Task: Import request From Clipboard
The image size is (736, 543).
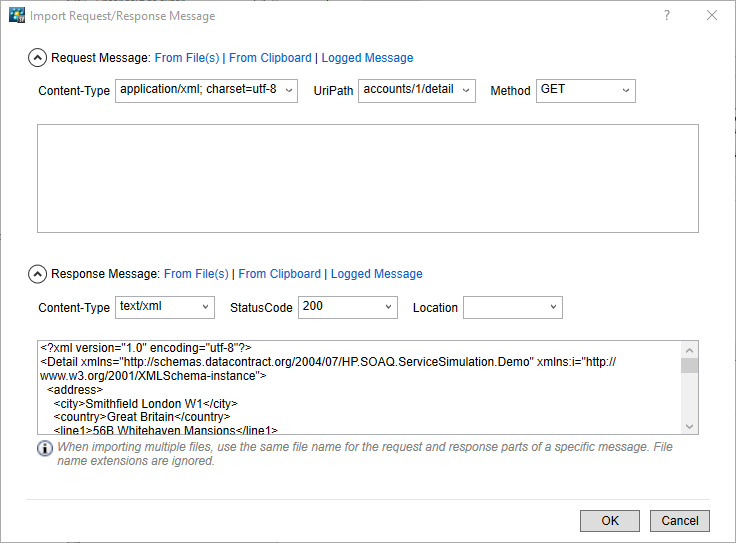Action: pos(270,58)
